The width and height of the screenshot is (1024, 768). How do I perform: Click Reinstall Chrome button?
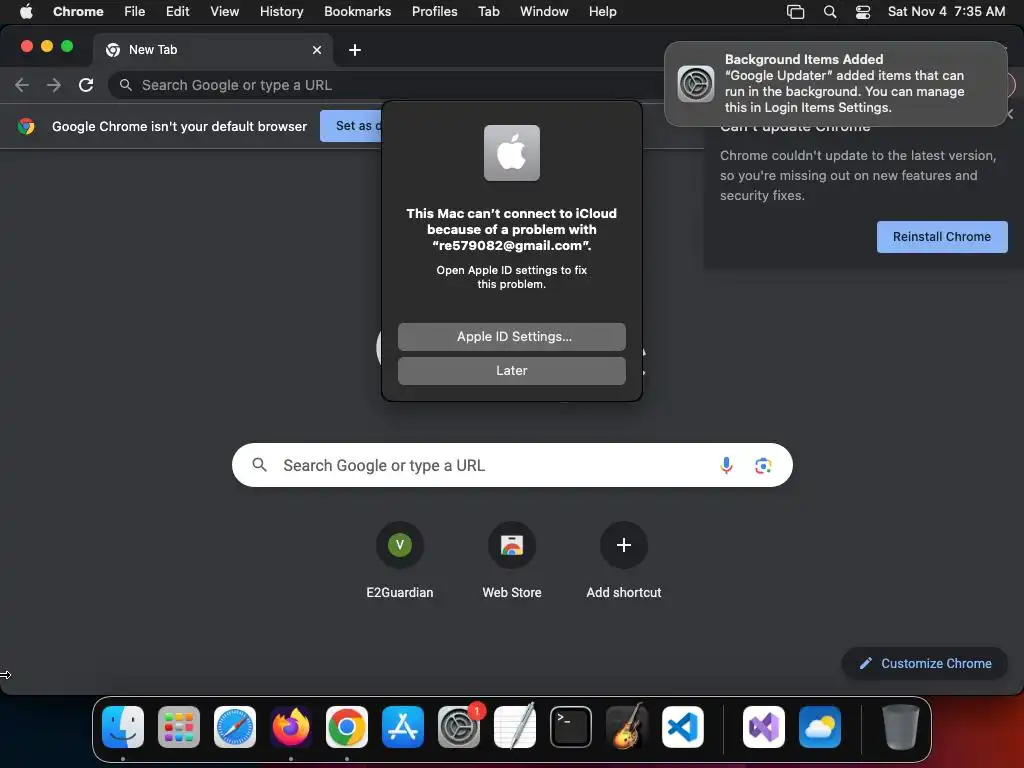(942, 236)
